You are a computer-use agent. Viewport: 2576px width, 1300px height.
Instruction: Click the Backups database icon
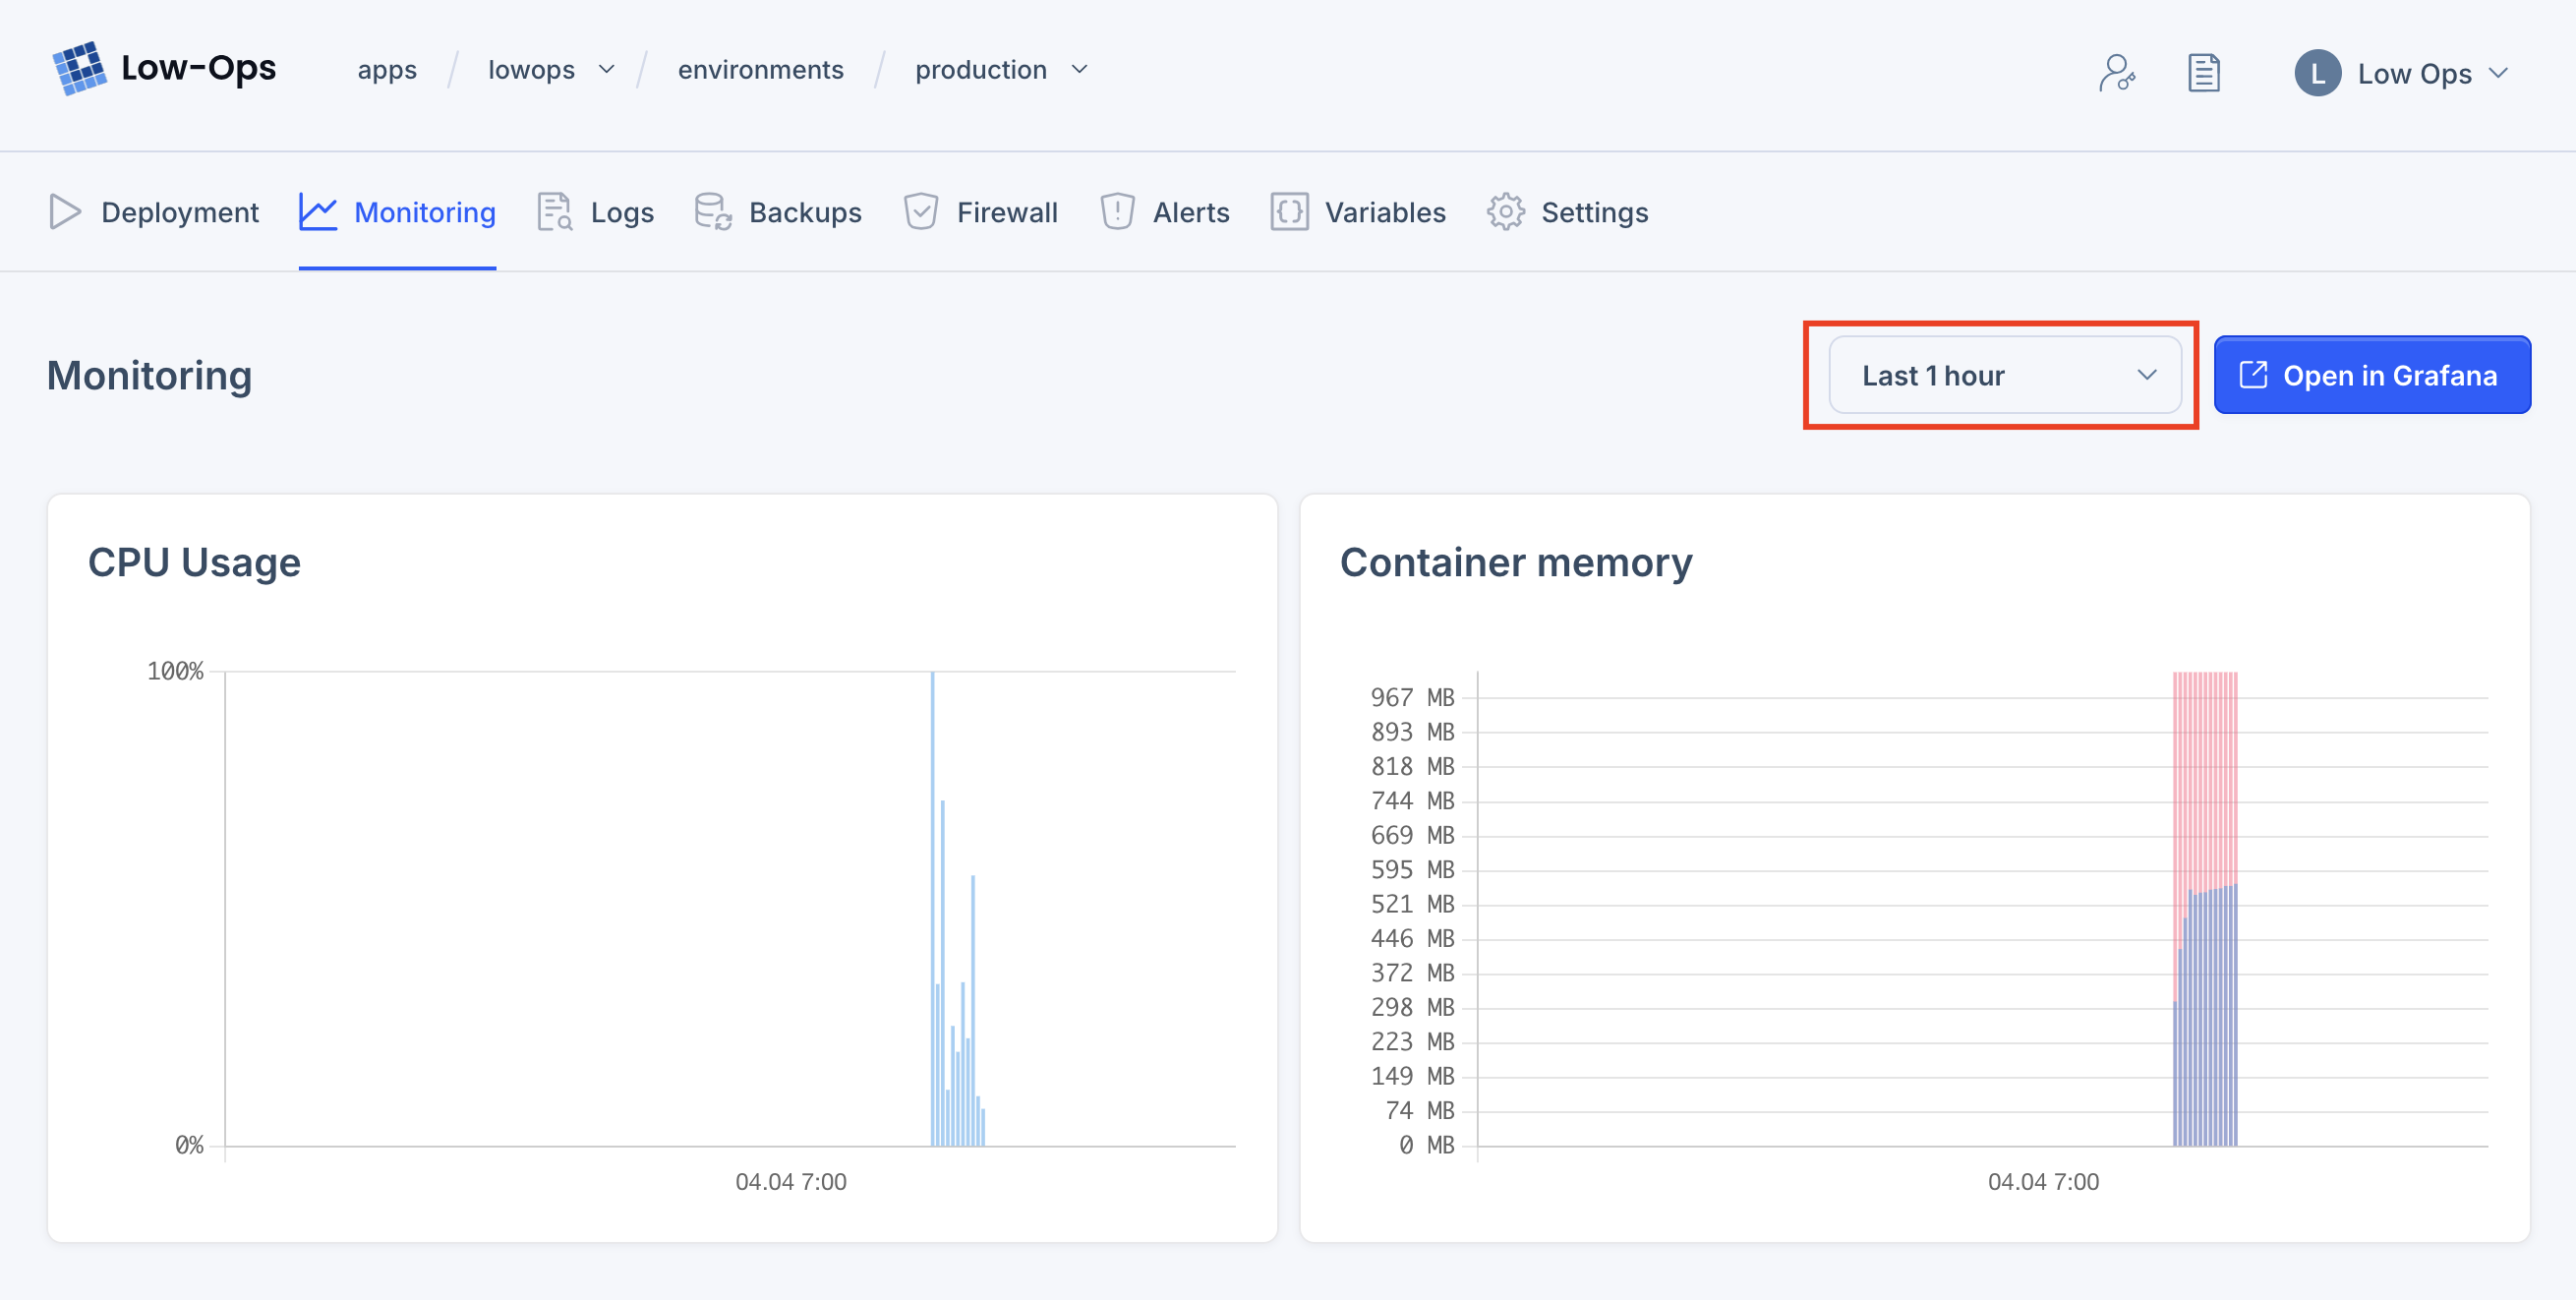click(713, 212)
